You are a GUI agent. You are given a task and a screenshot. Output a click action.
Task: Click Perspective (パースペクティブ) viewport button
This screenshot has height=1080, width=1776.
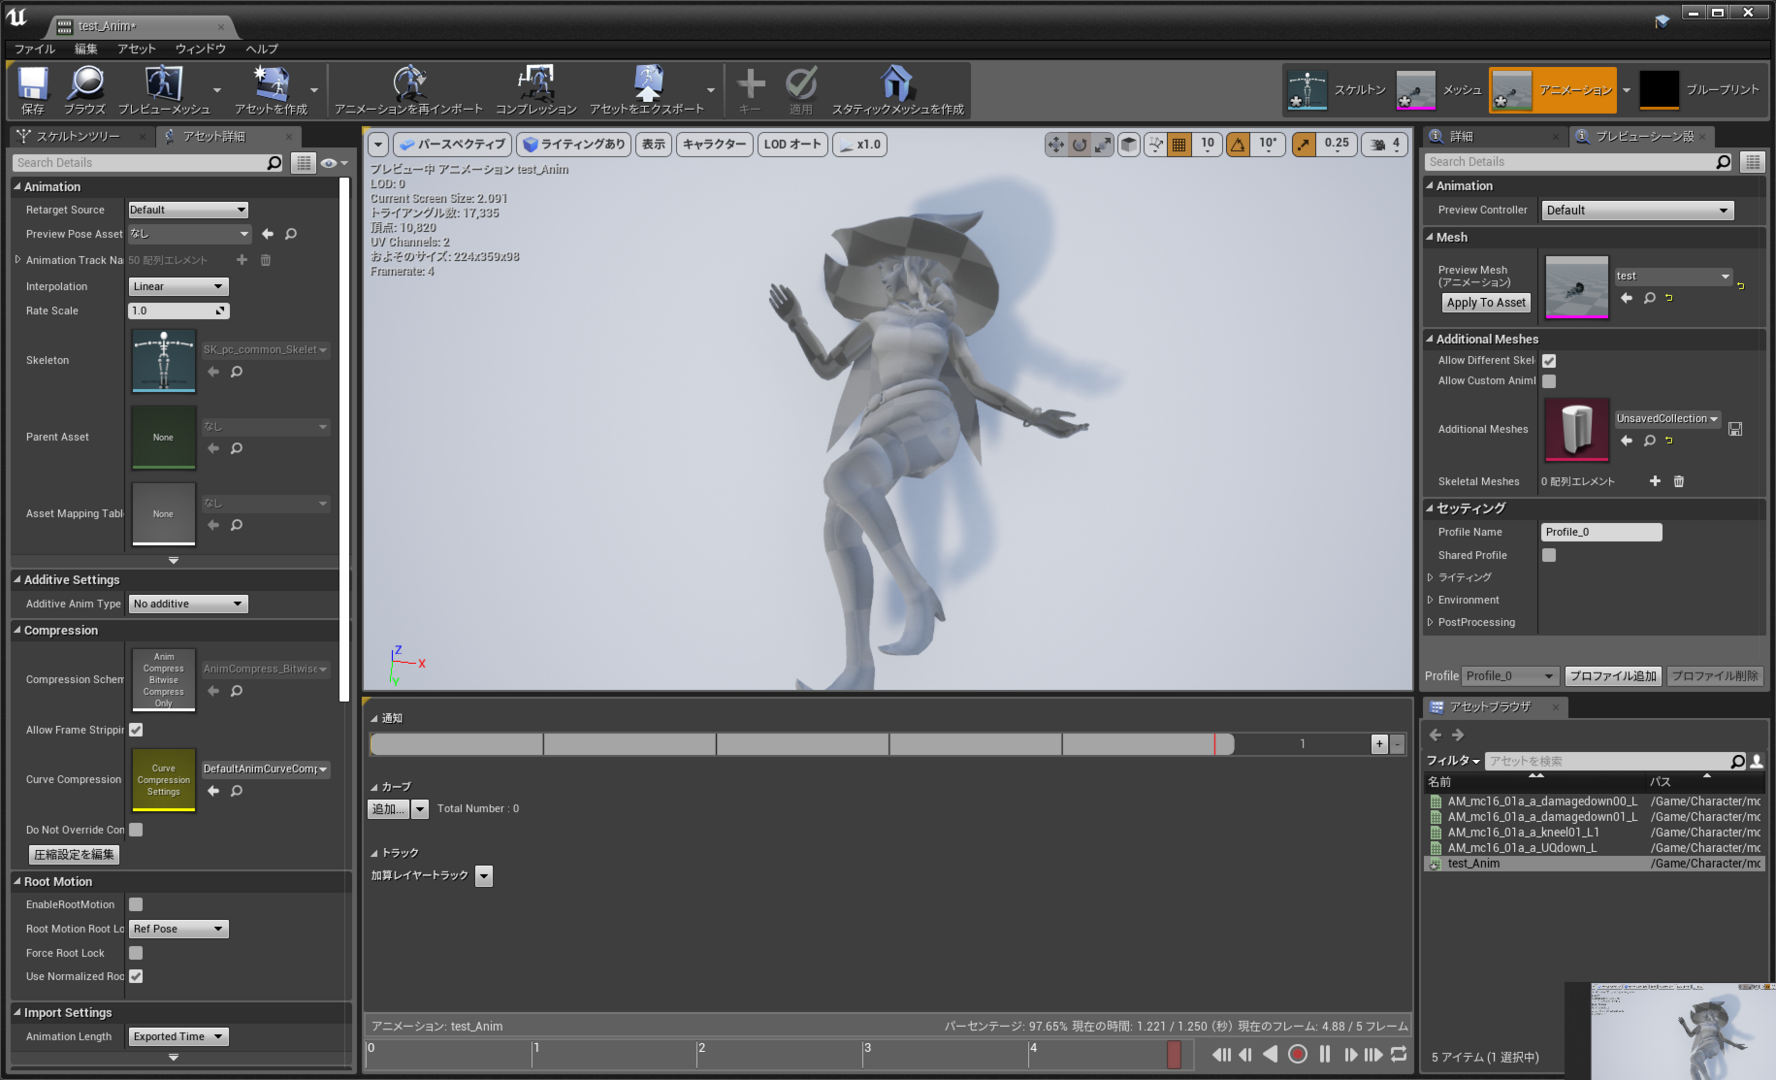[452, 144]
